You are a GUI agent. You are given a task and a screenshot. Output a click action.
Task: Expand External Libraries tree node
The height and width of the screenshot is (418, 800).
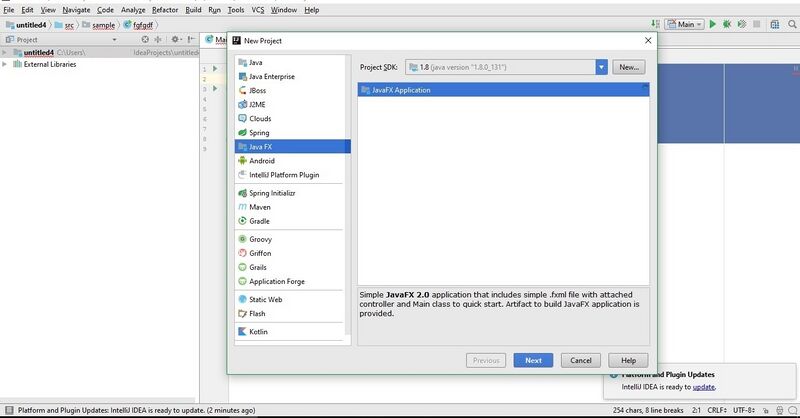click(x=5, y=64)
